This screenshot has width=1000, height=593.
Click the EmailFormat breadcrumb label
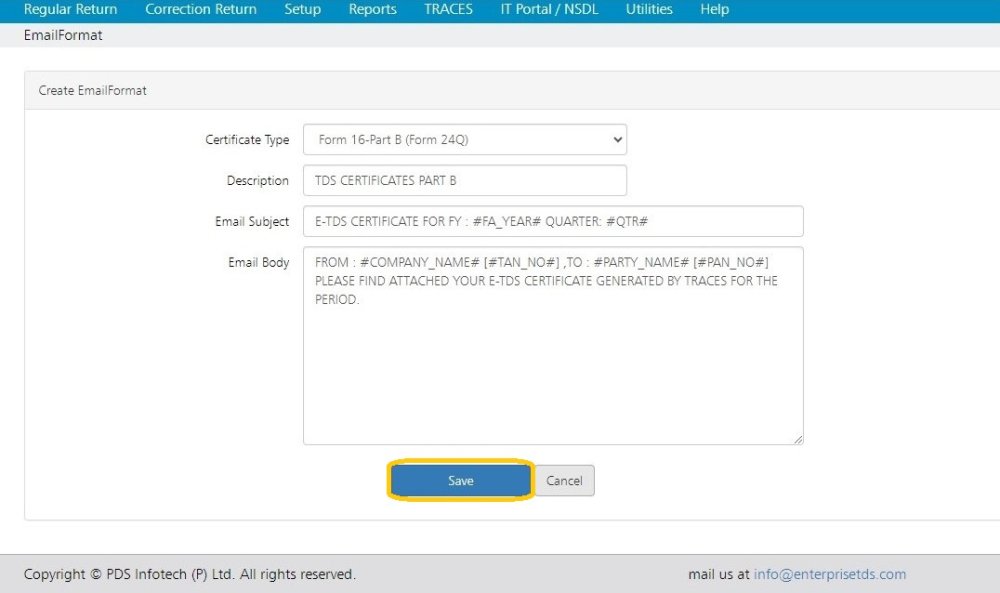62,35
